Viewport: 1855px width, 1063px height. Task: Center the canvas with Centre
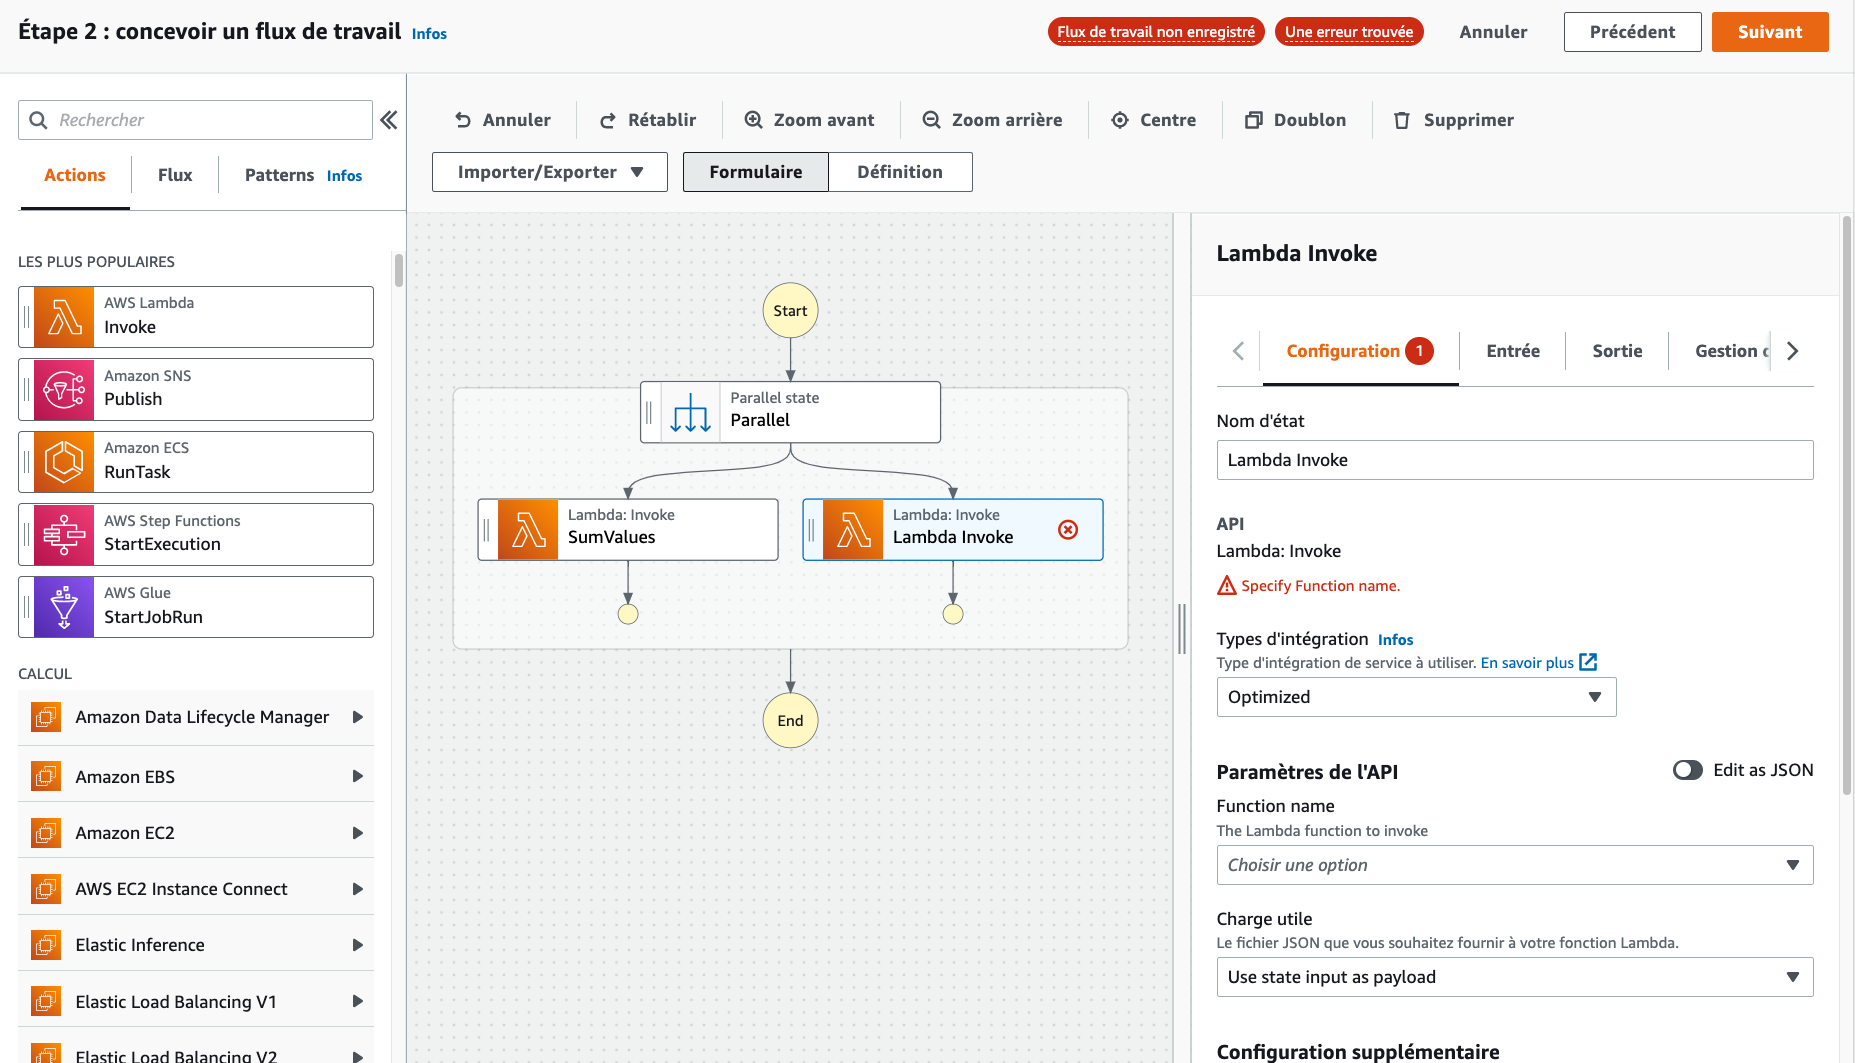(x=1154, y=120)
